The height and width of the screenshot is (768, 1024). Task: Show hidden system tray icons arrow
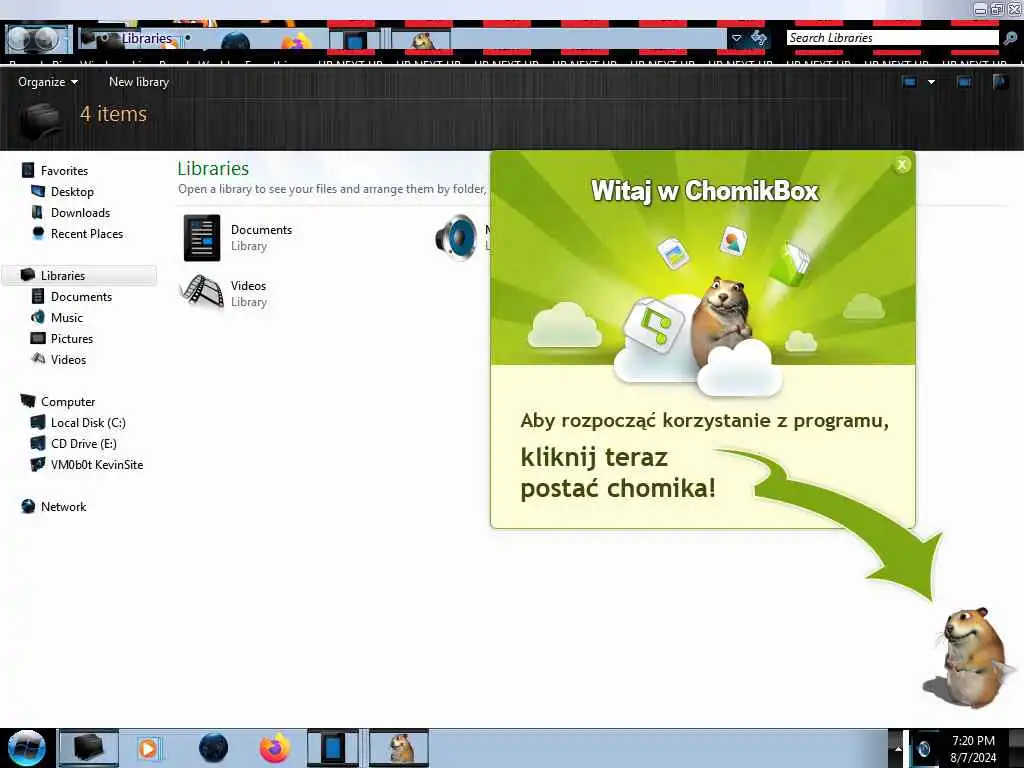point(898,748)
